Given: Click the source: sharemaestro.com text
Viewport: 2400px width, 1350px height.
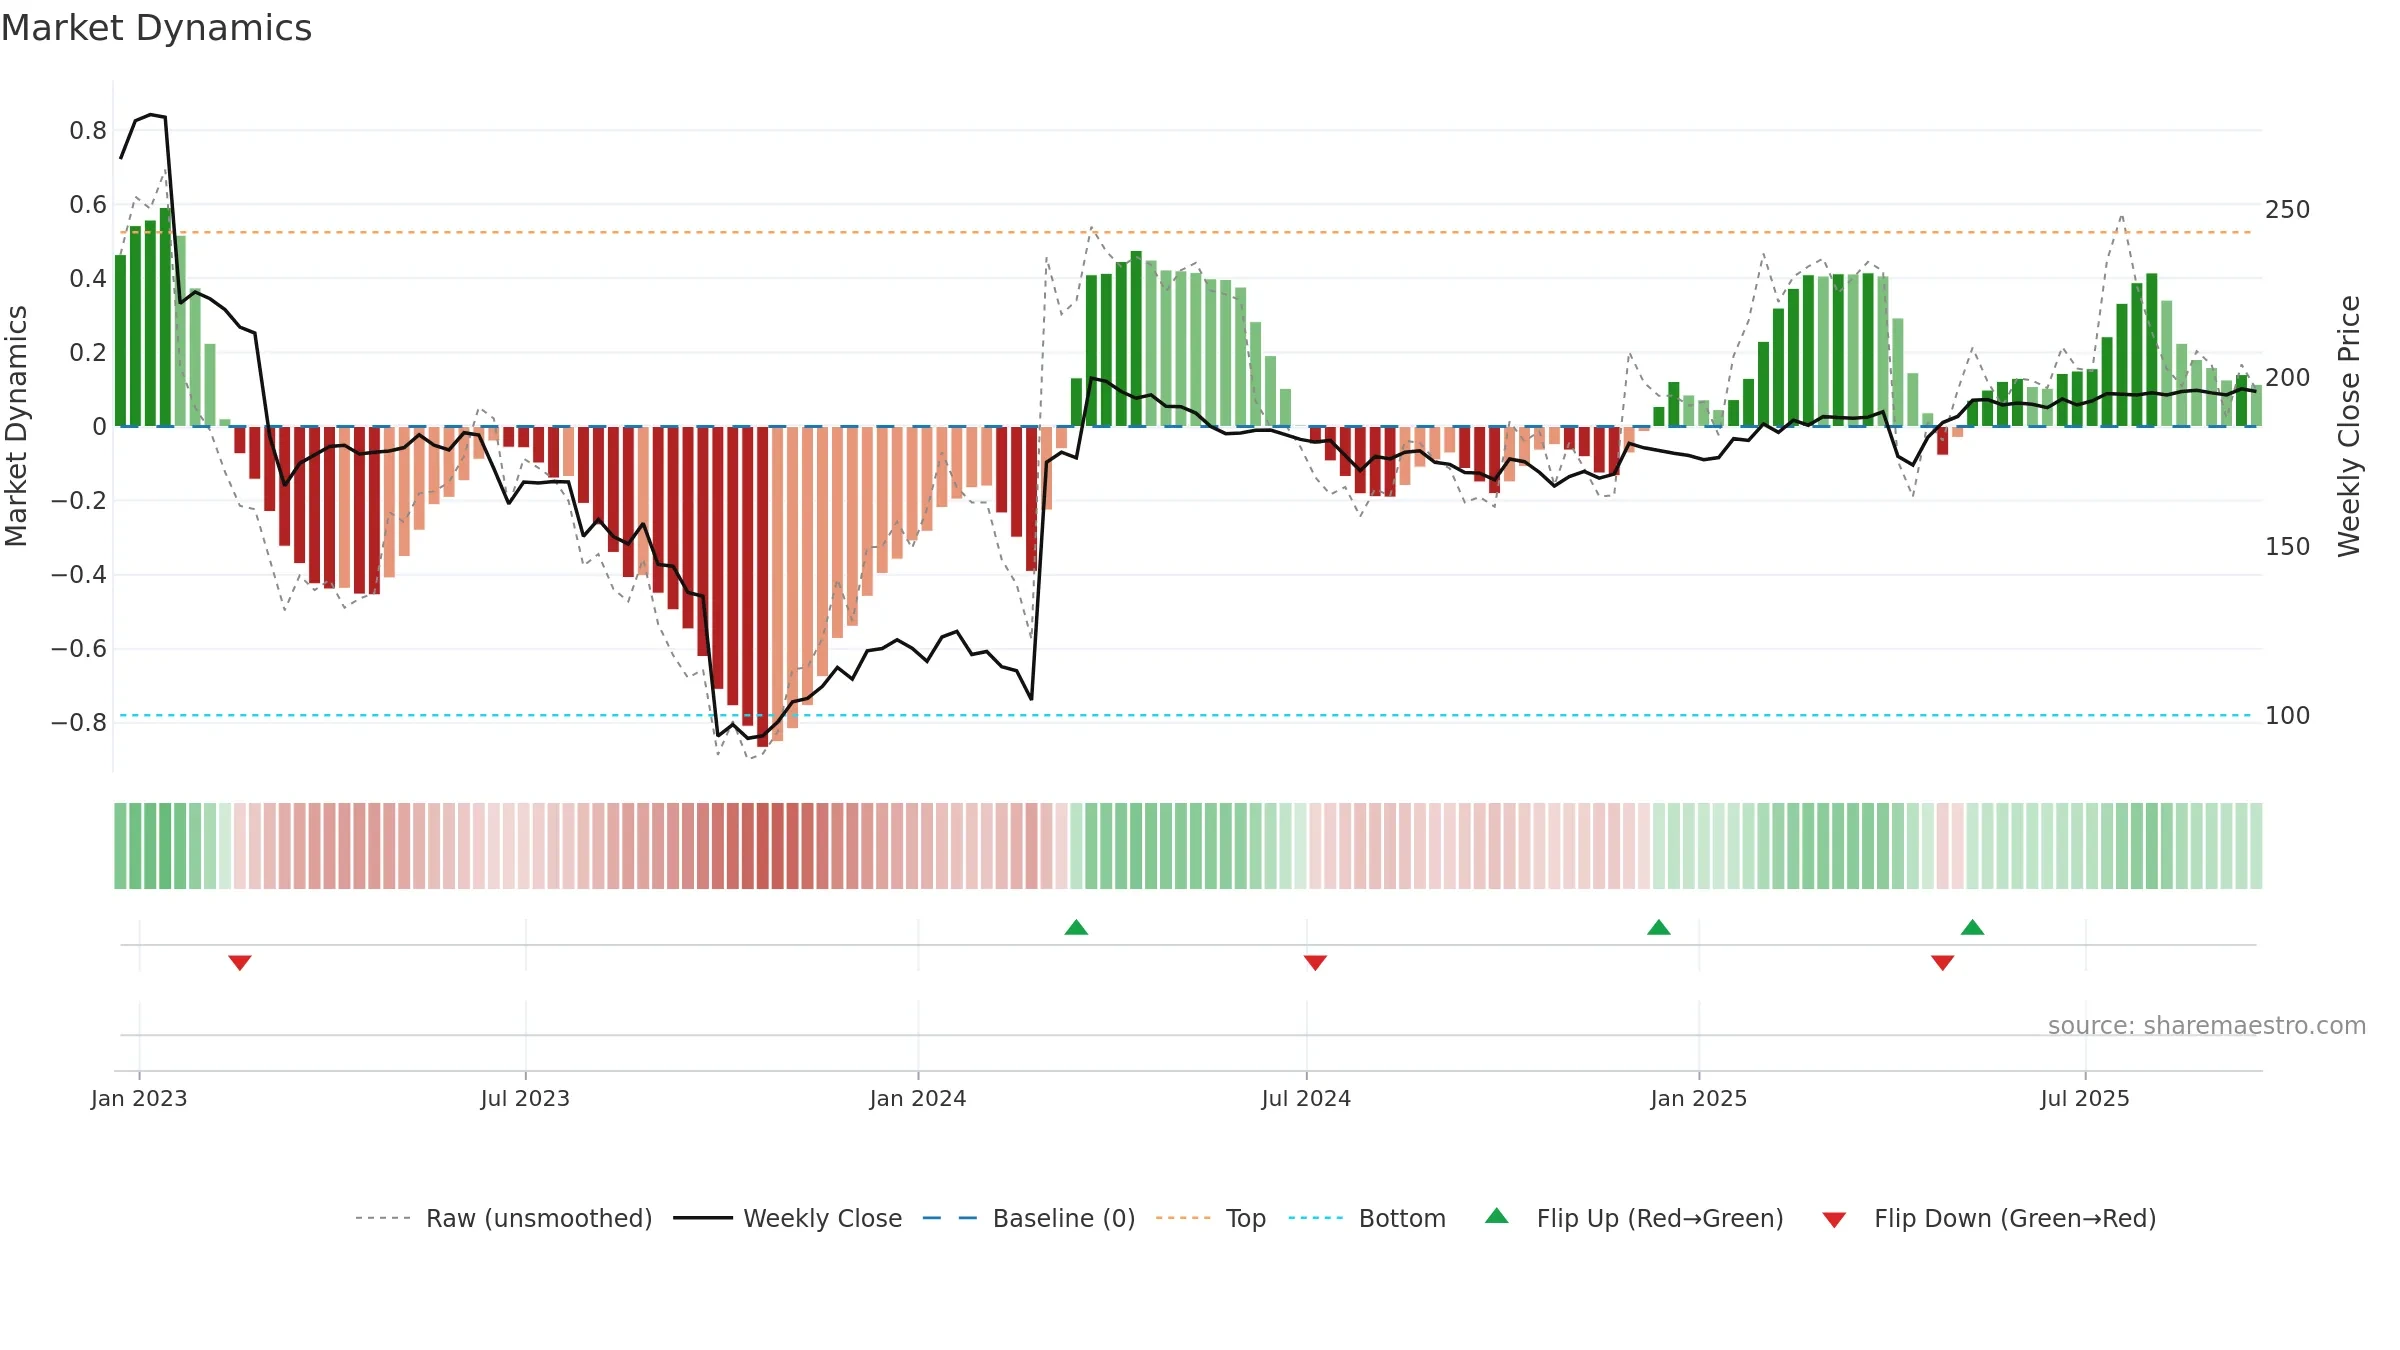Looking at the screenshot, I should (x=2207, y=1025).
